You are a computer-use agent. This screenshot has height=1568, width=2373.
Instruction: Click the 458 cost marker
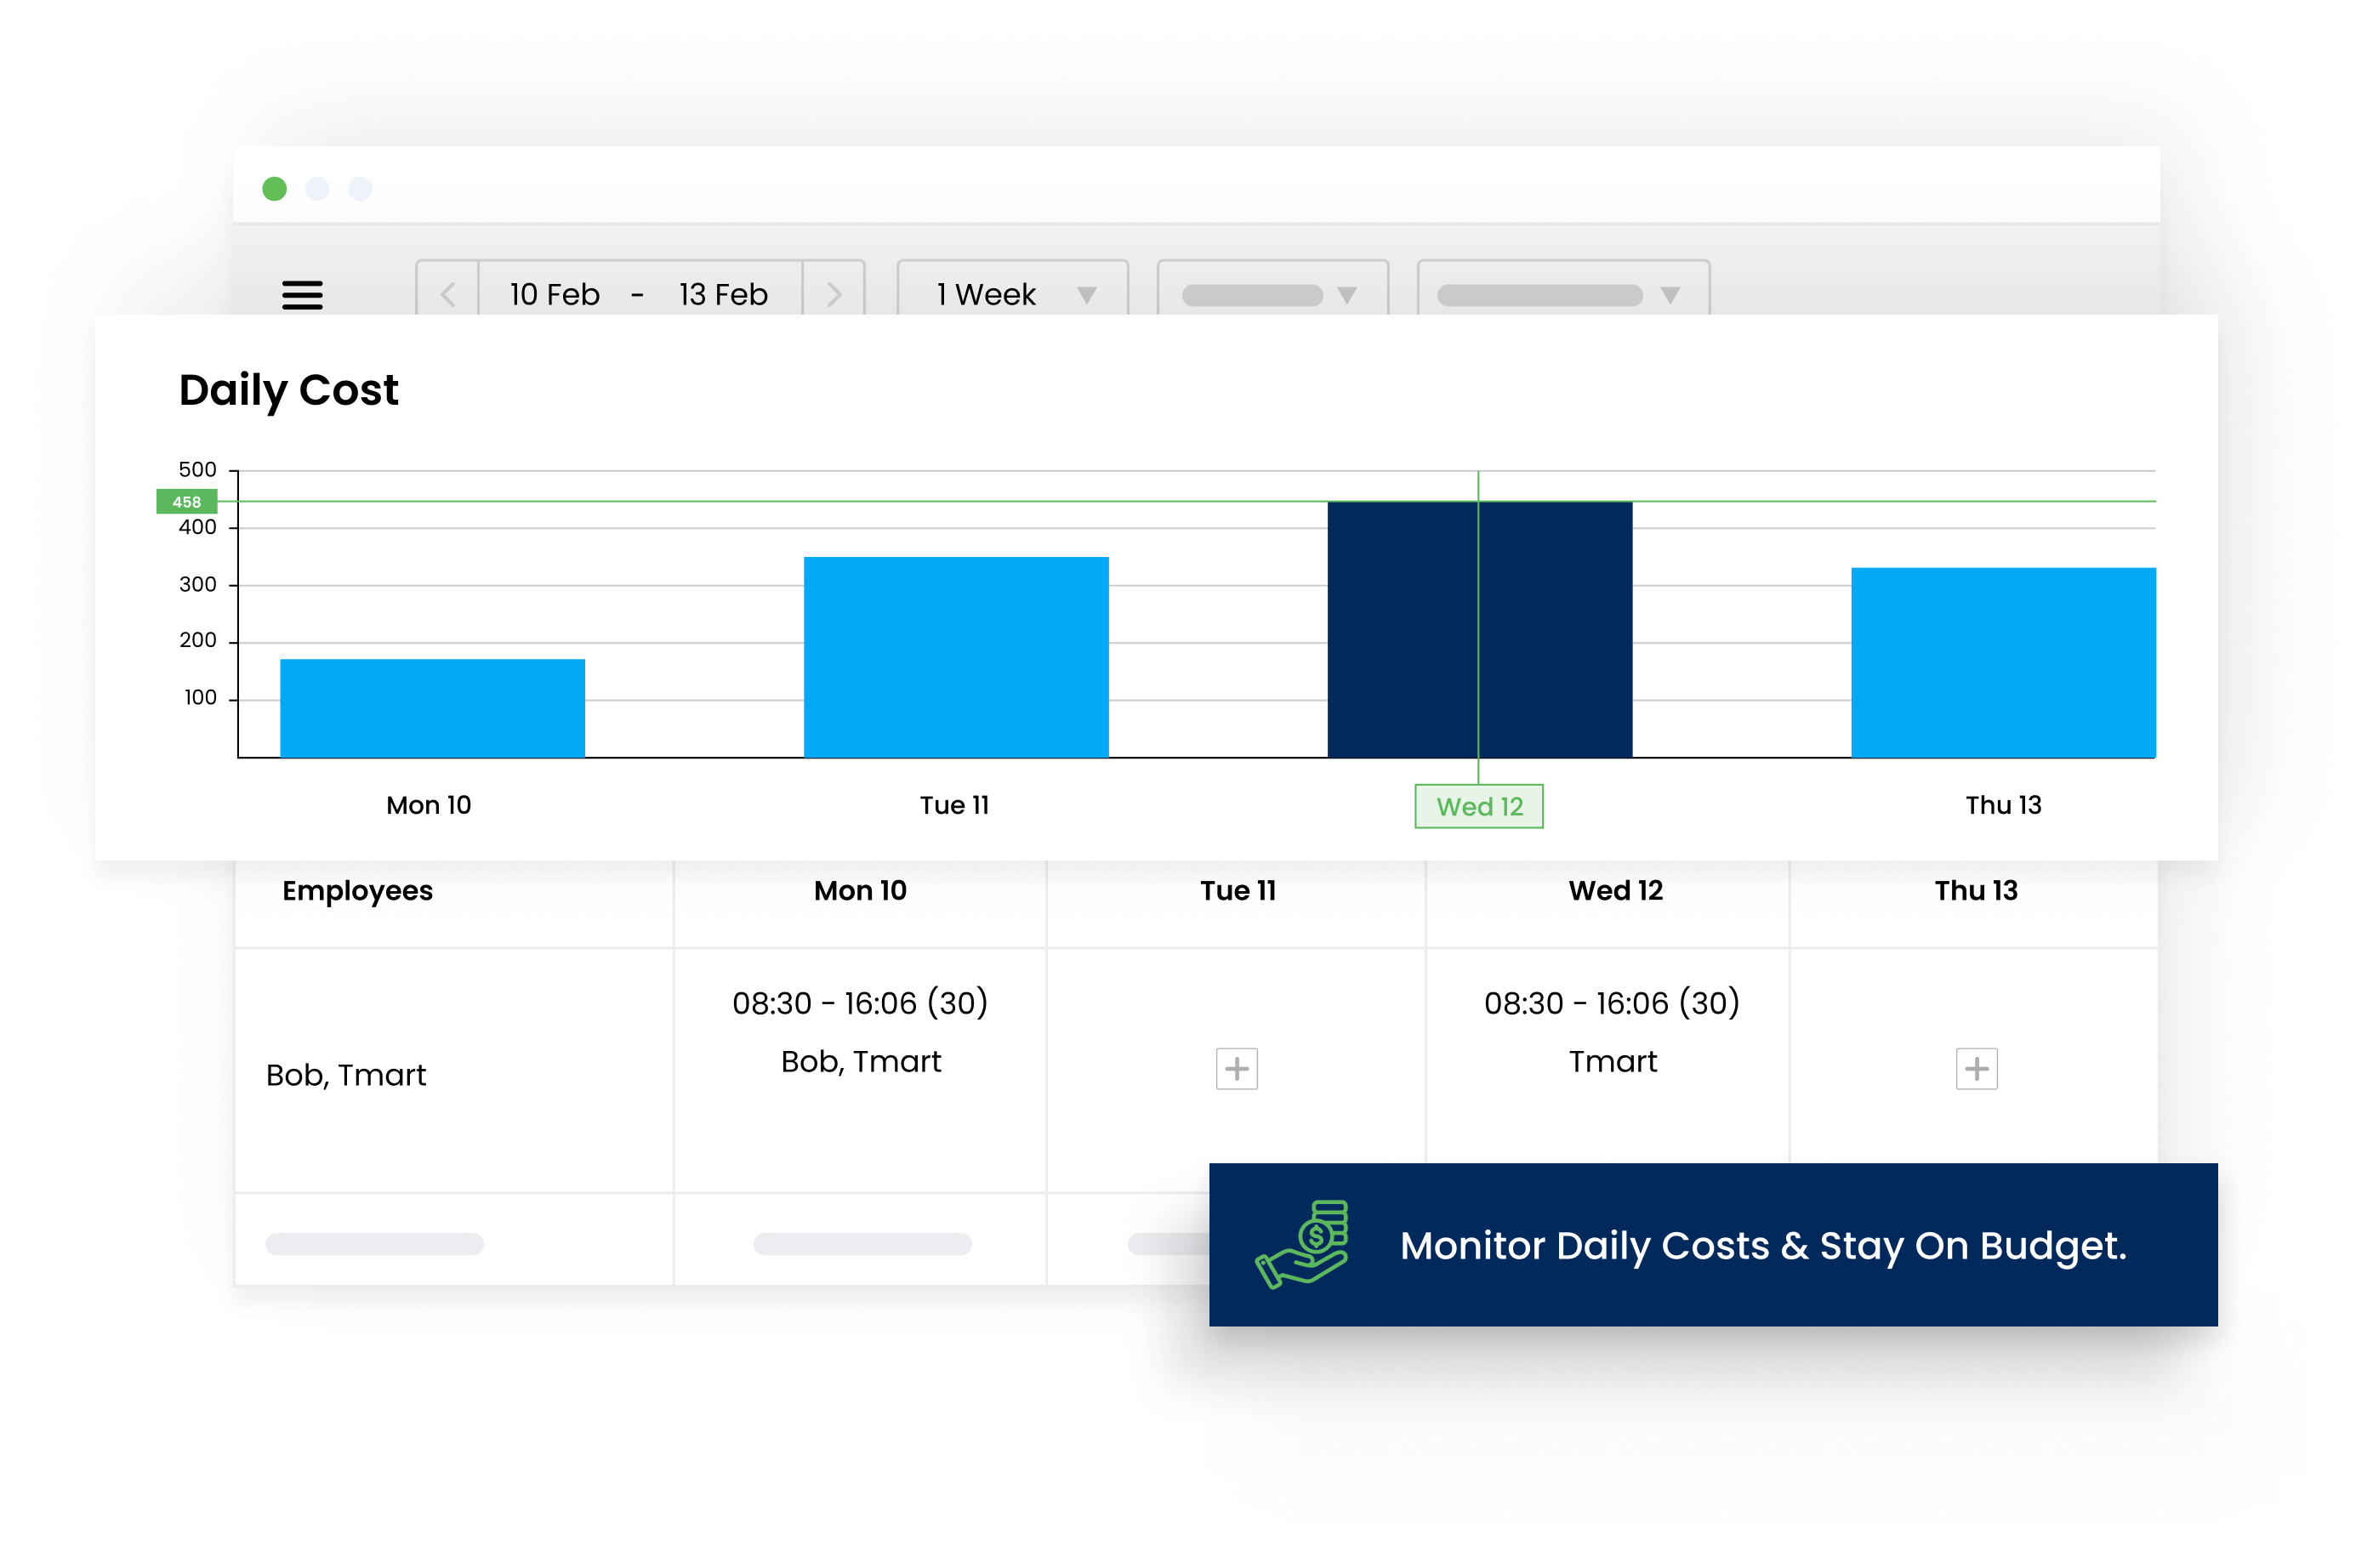click(187, 502)
